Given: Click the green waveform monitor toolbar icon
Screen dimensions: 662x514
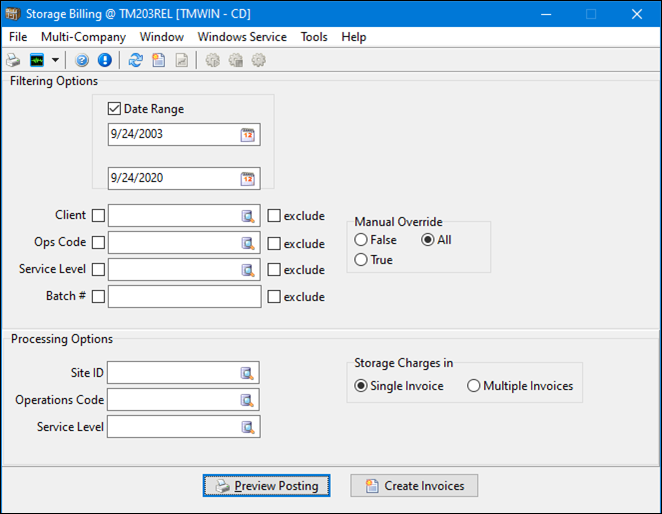Looking at the screenshot, I should click(37, 61).
